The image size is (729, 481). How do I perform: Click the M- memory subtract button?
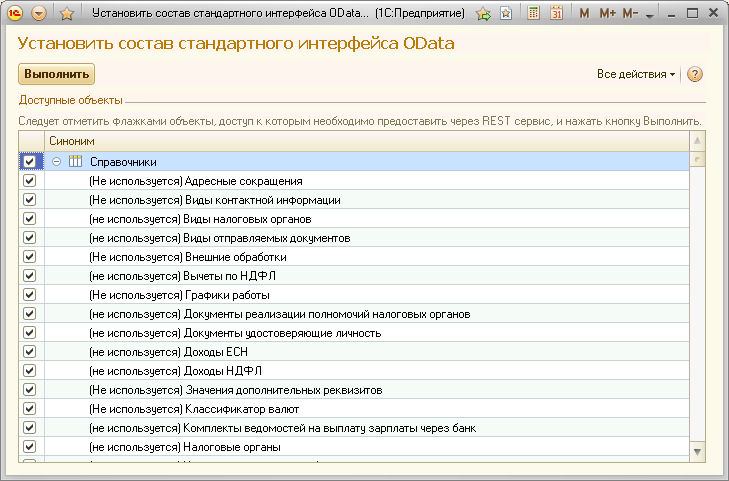[630, 14]
